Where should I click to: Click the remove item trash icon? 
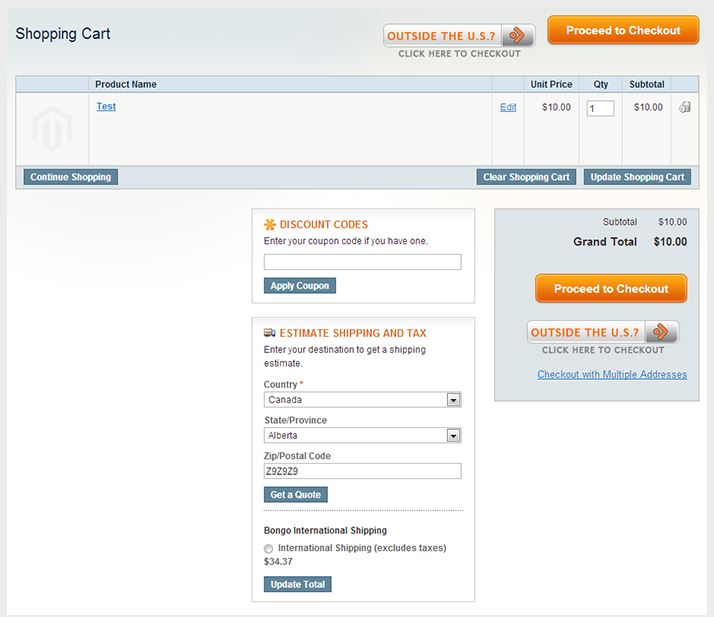(x=685, y=107)
